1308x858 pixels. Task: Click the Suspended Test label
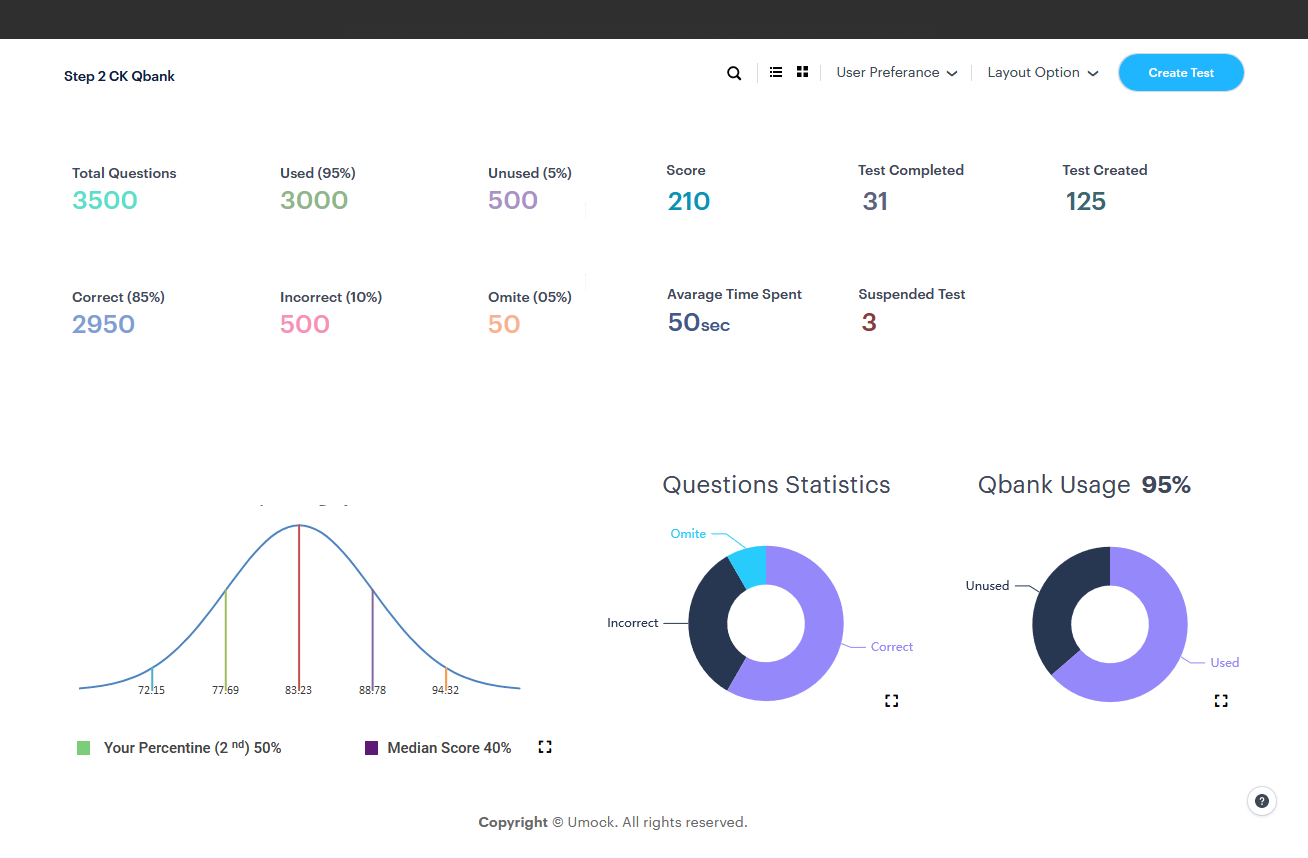click(912, 294)
